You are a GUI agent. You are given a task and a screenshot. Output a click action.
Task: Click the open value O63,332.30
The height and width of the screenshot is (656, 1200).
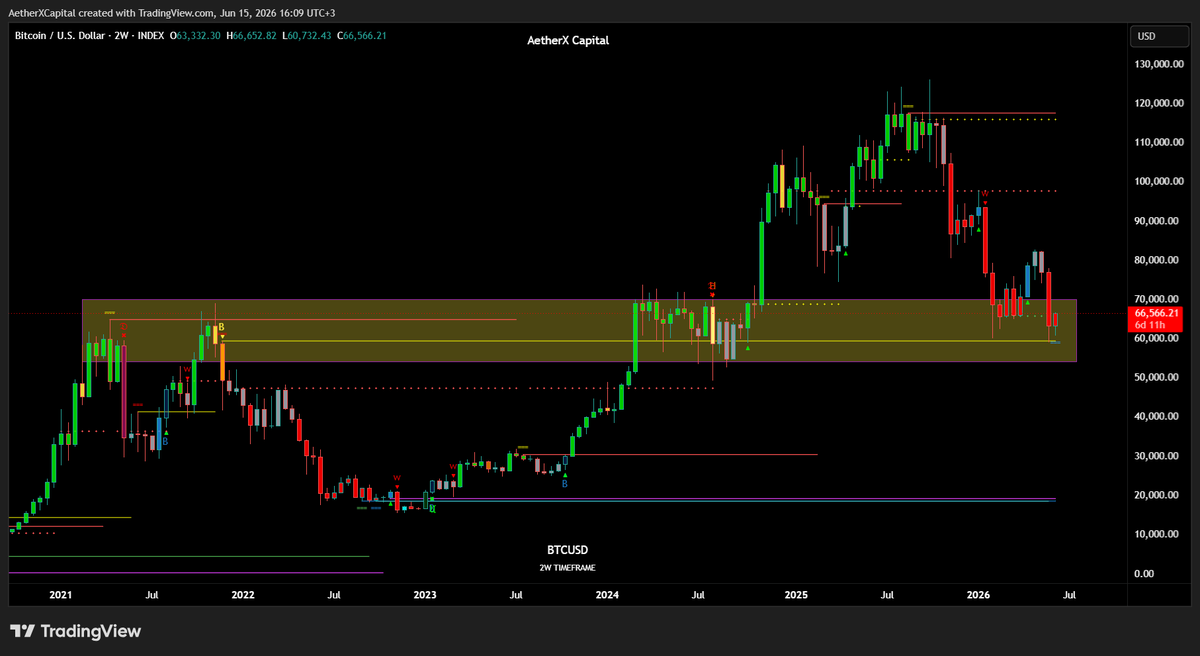click(x=196, y=36)
